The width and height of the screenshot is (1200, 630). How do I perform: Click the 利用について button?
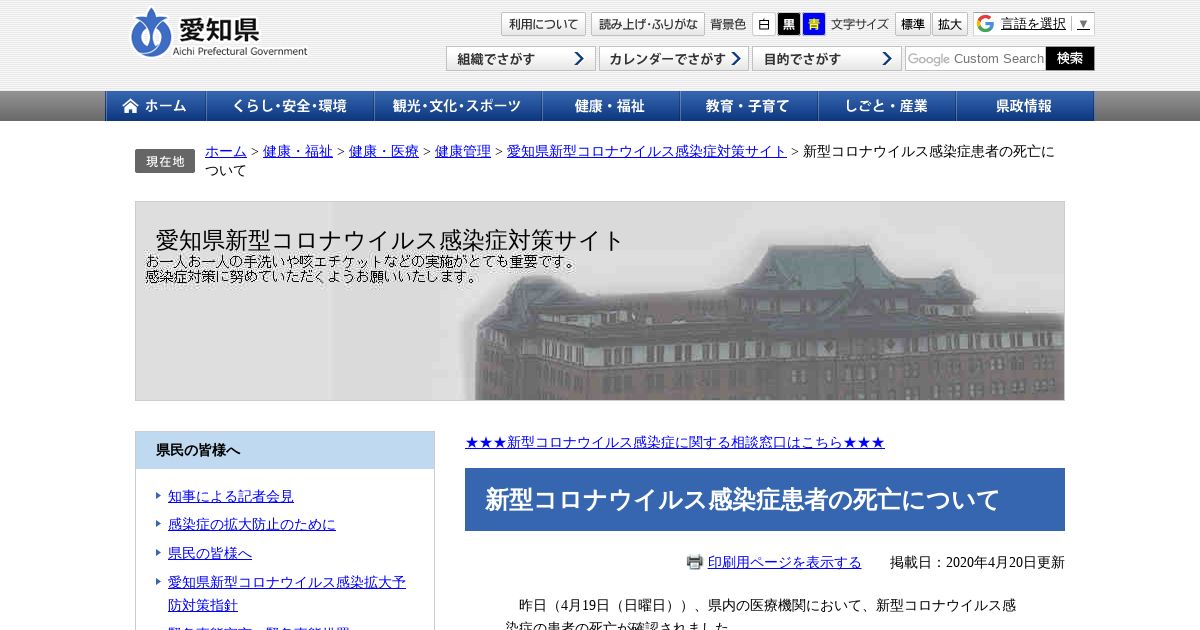(x=543, y=24)
